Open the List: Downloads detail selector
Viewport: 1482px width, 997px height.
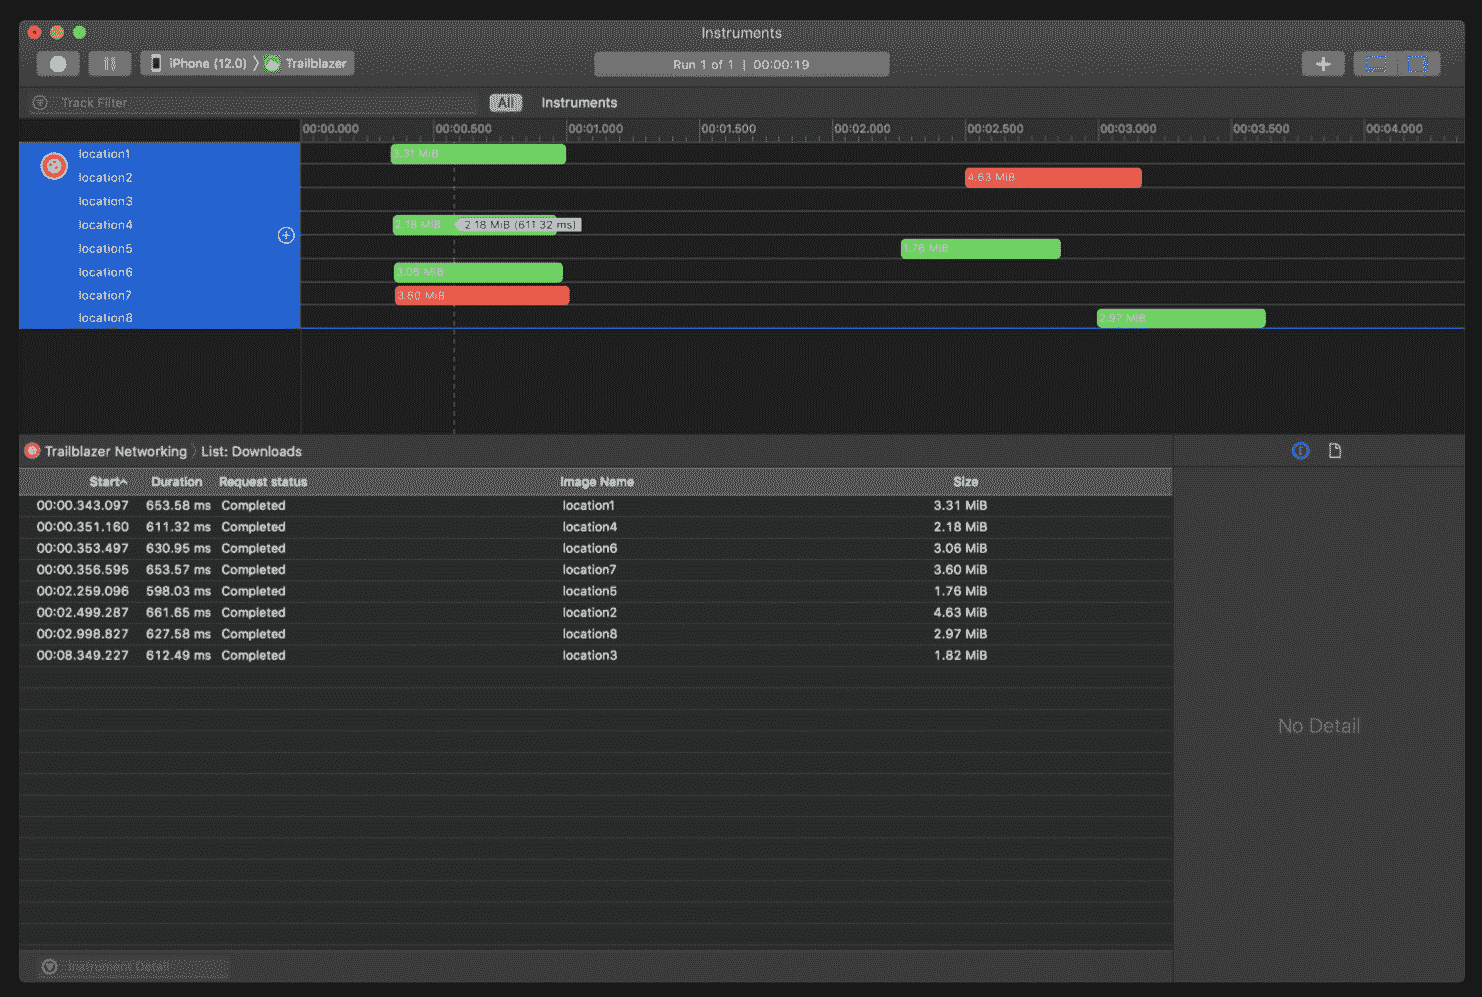(251, 452)
